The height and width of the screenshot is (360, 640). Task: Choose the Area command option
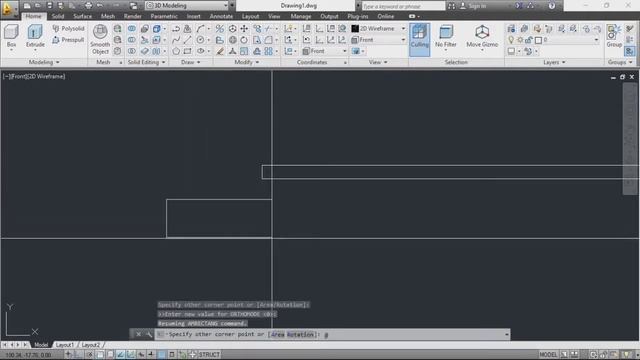[278, 335]
